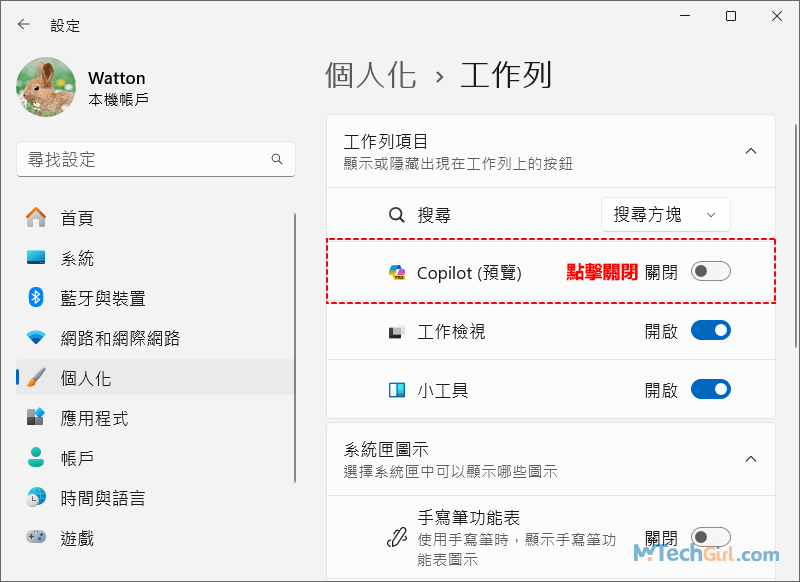Select 首頁 in the navigation menu
The image size is (800, 582).
pyautogui.click(x=35, y=218)
